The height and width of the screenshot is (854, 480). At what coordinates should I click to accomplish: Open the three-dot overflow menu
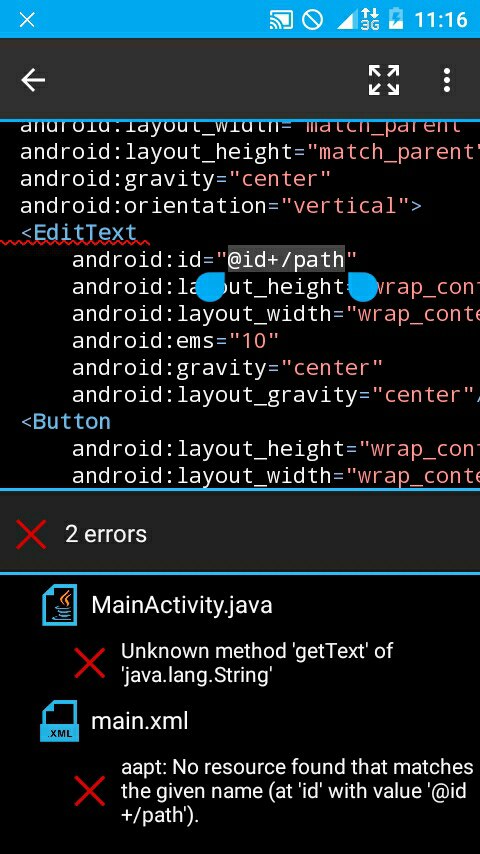(x=447, y=80)
